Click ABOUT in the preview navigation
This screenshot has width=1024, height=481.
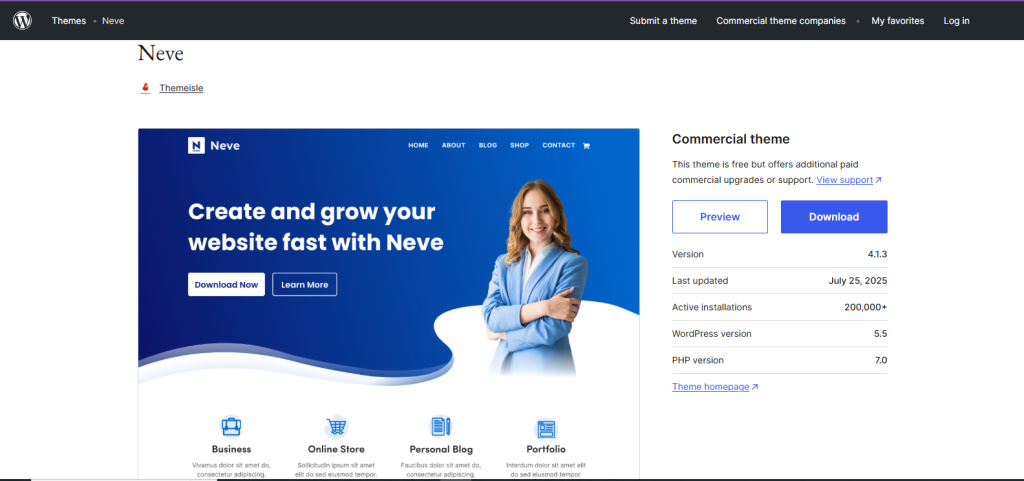click(x=453, y=146)
